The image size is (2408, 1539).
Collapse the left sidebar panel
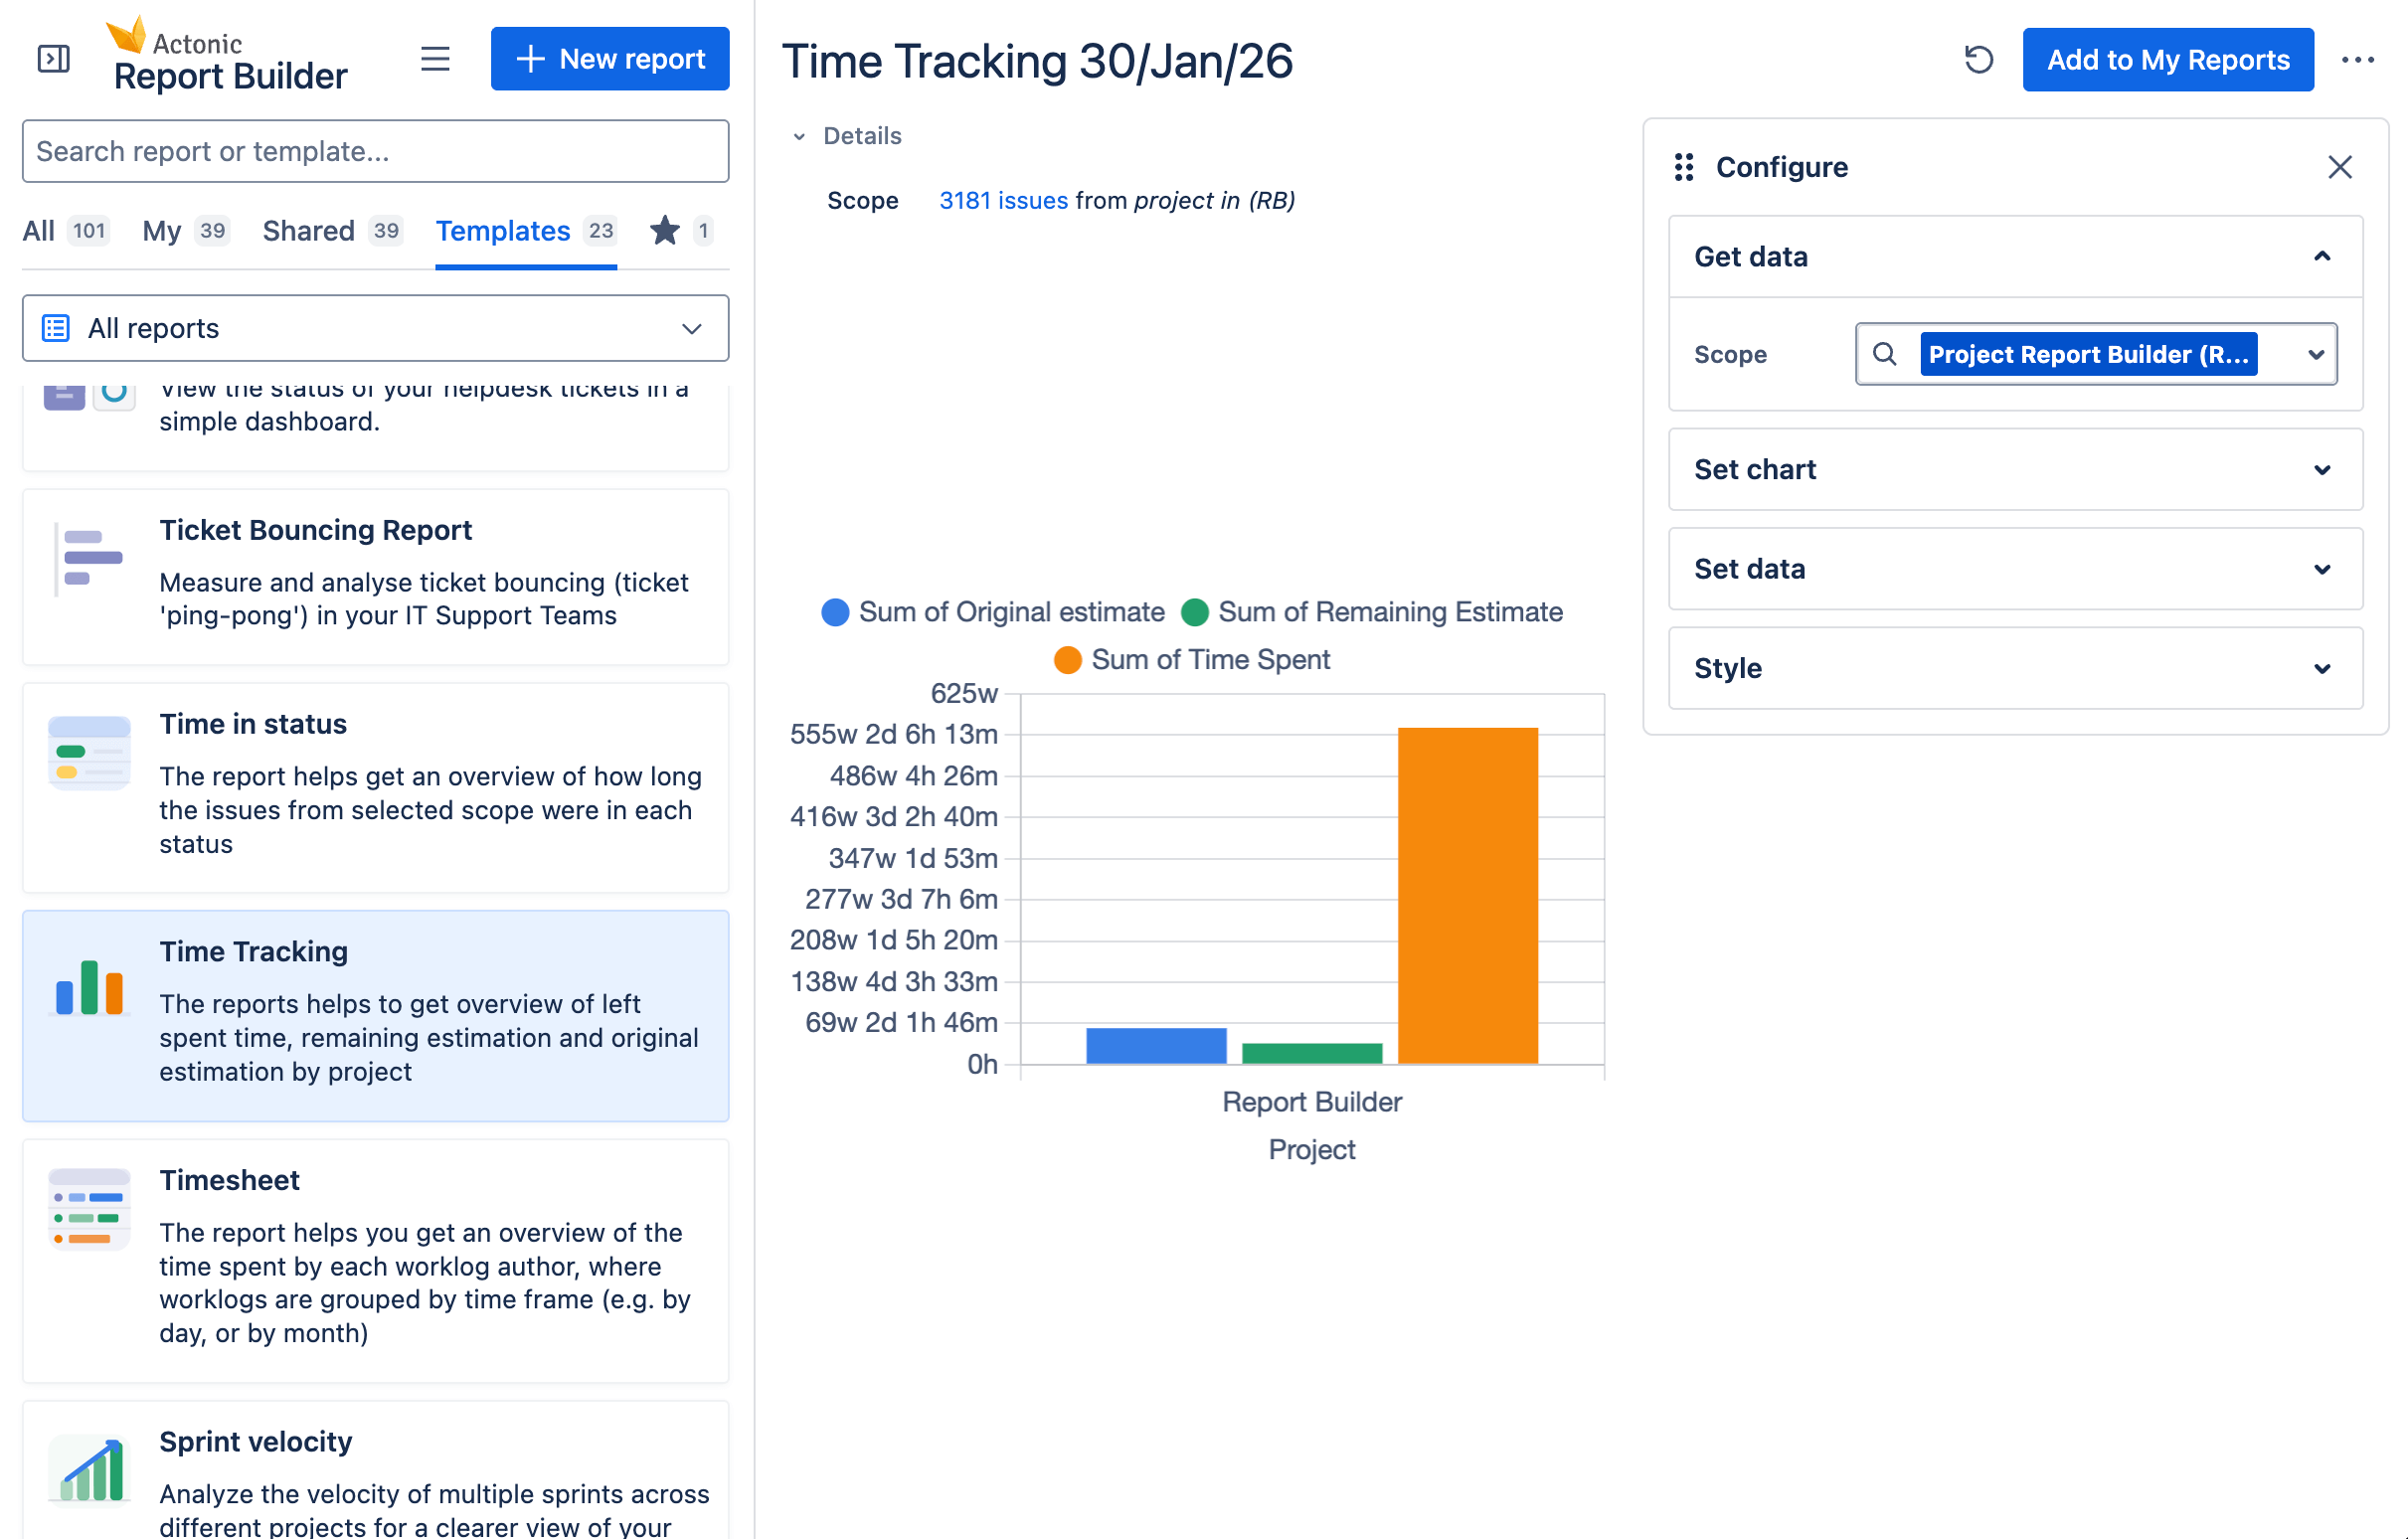(x=54, y=59)
